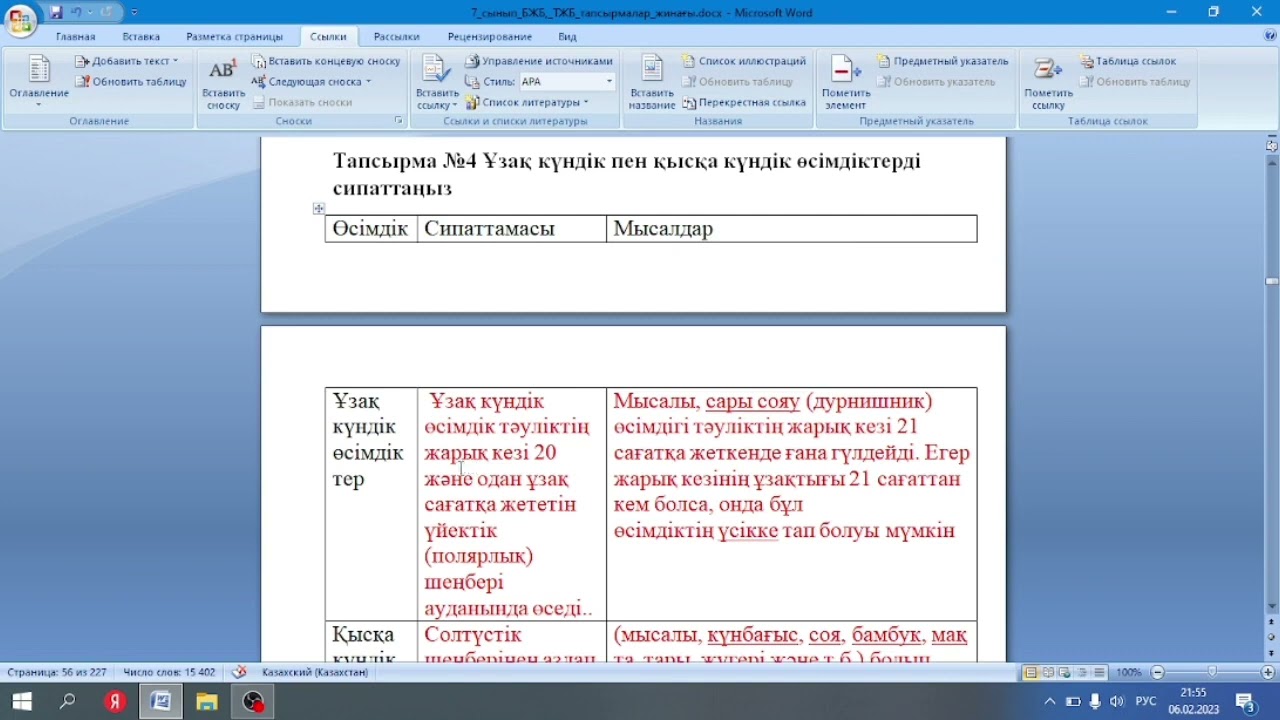Zoom out with the minus button

1157,672
